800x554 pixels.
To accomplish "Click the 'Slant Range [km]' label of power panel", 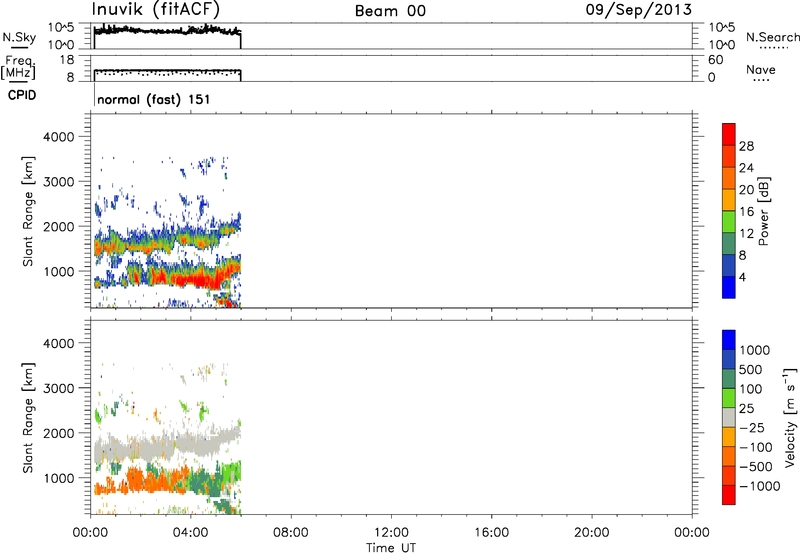I will point(28,211).
